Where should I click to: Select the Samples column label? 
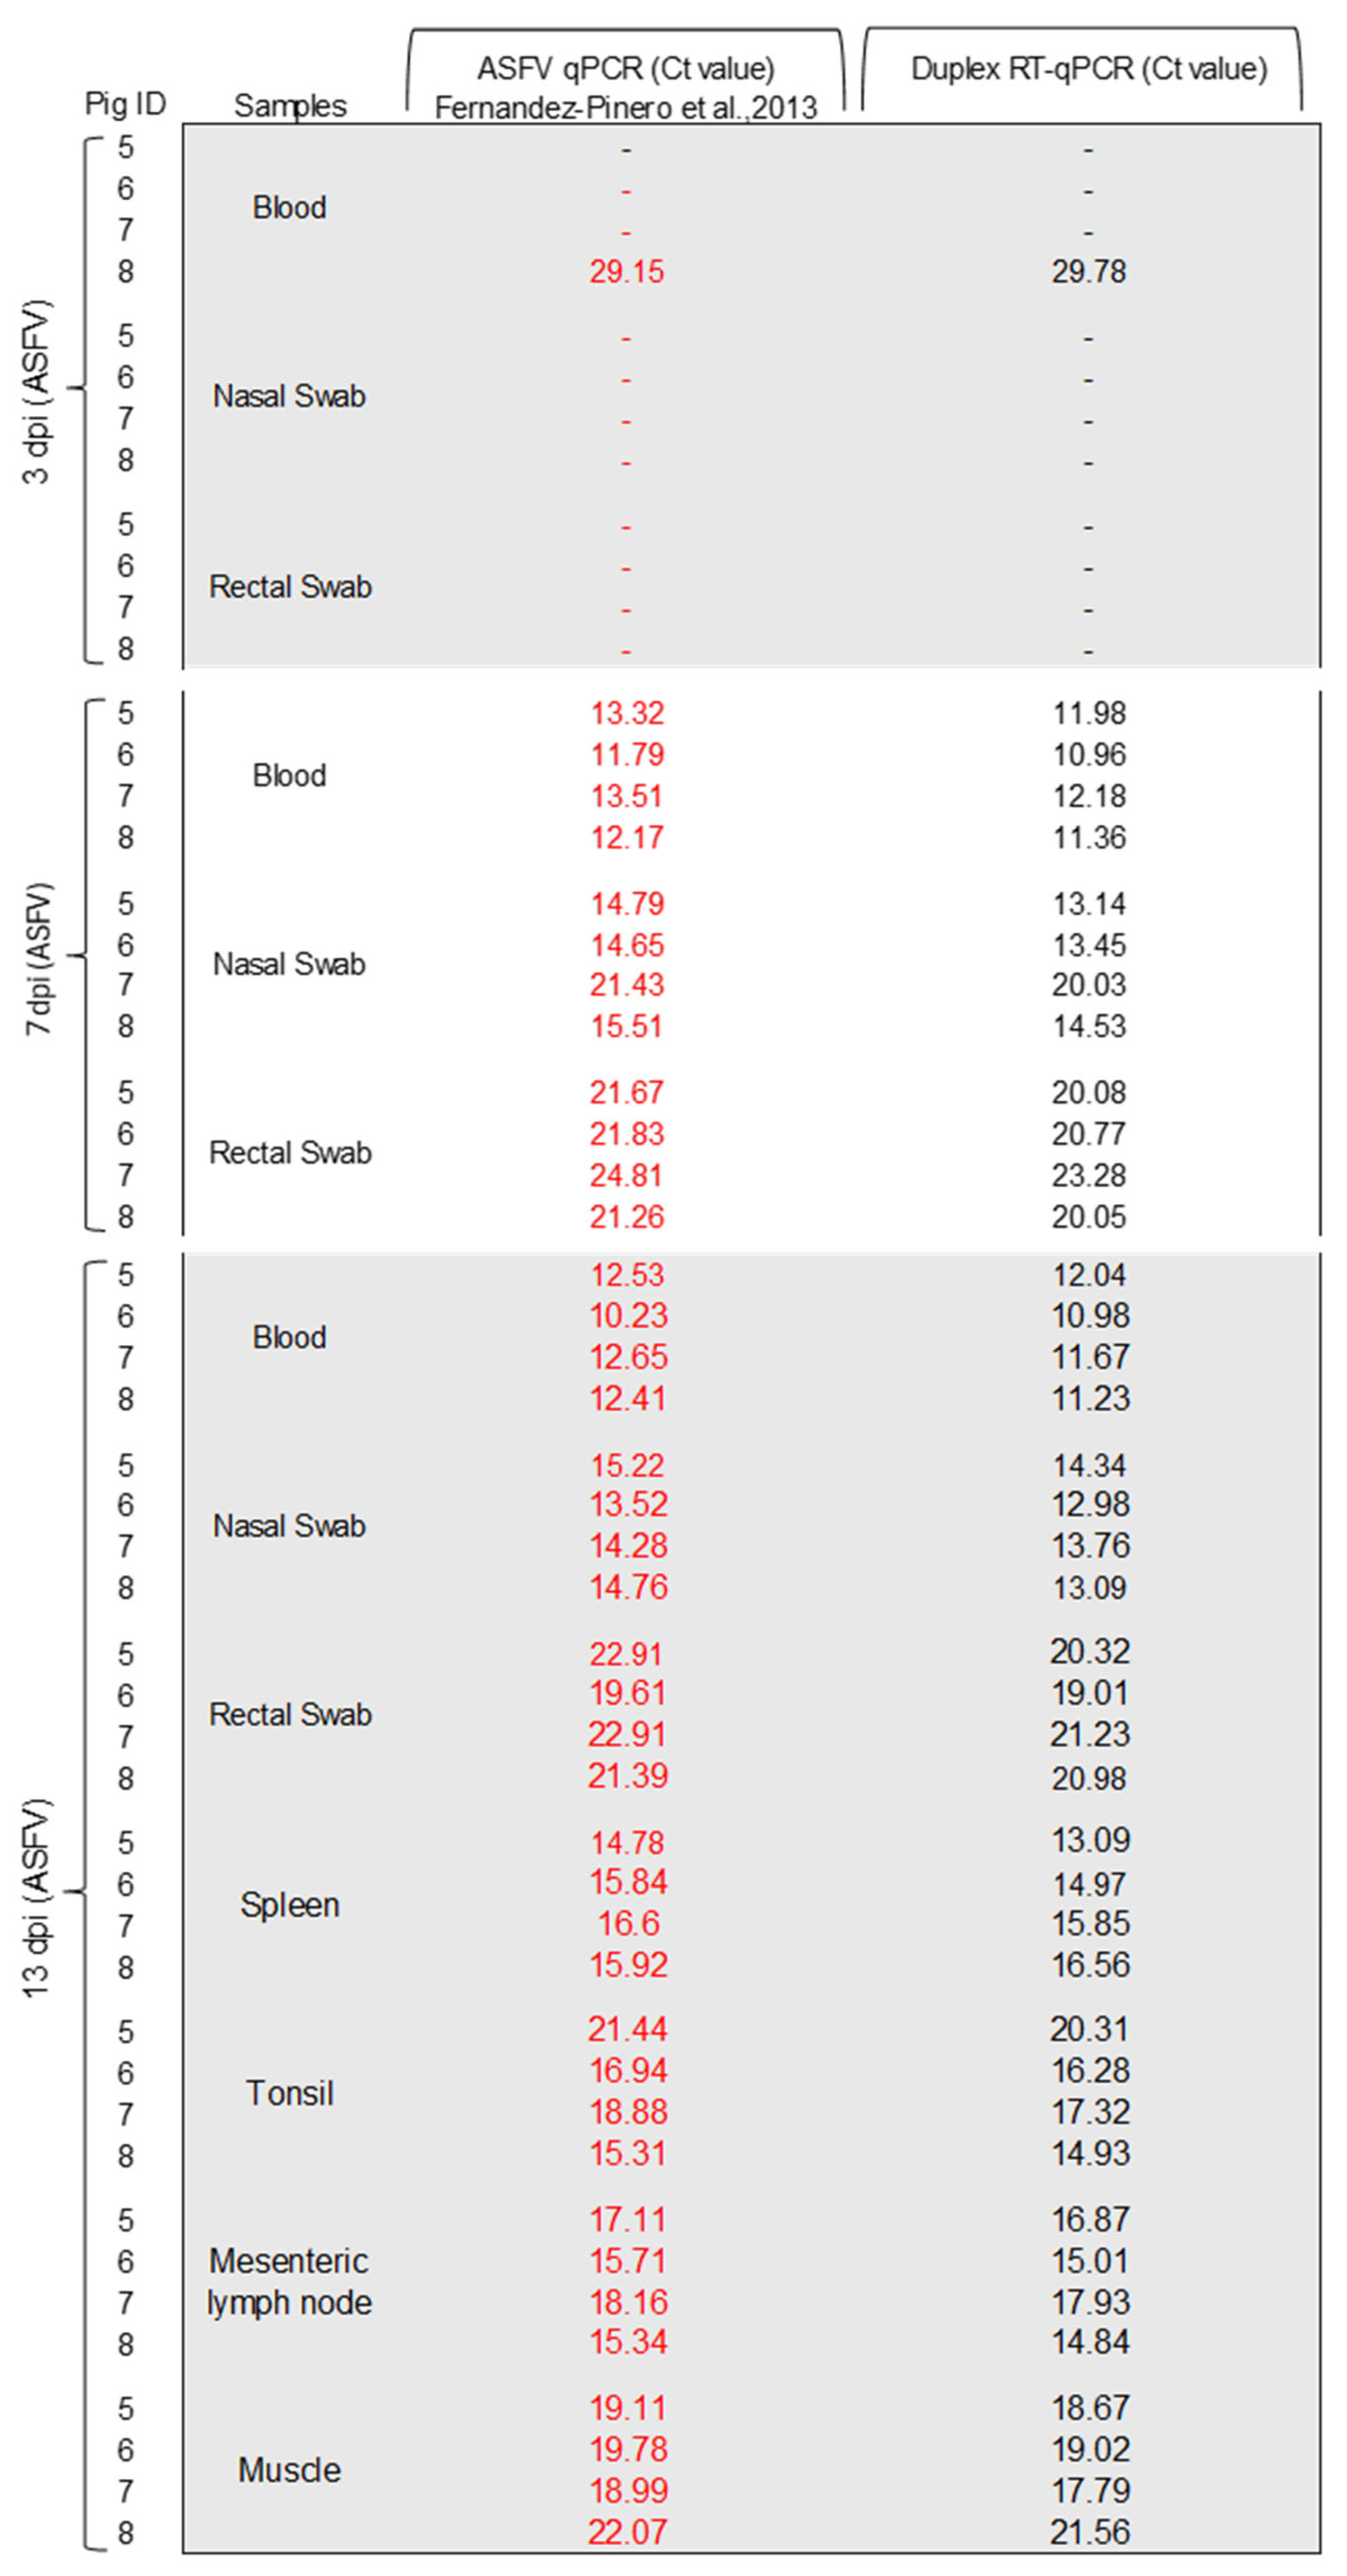pos(290,106)
